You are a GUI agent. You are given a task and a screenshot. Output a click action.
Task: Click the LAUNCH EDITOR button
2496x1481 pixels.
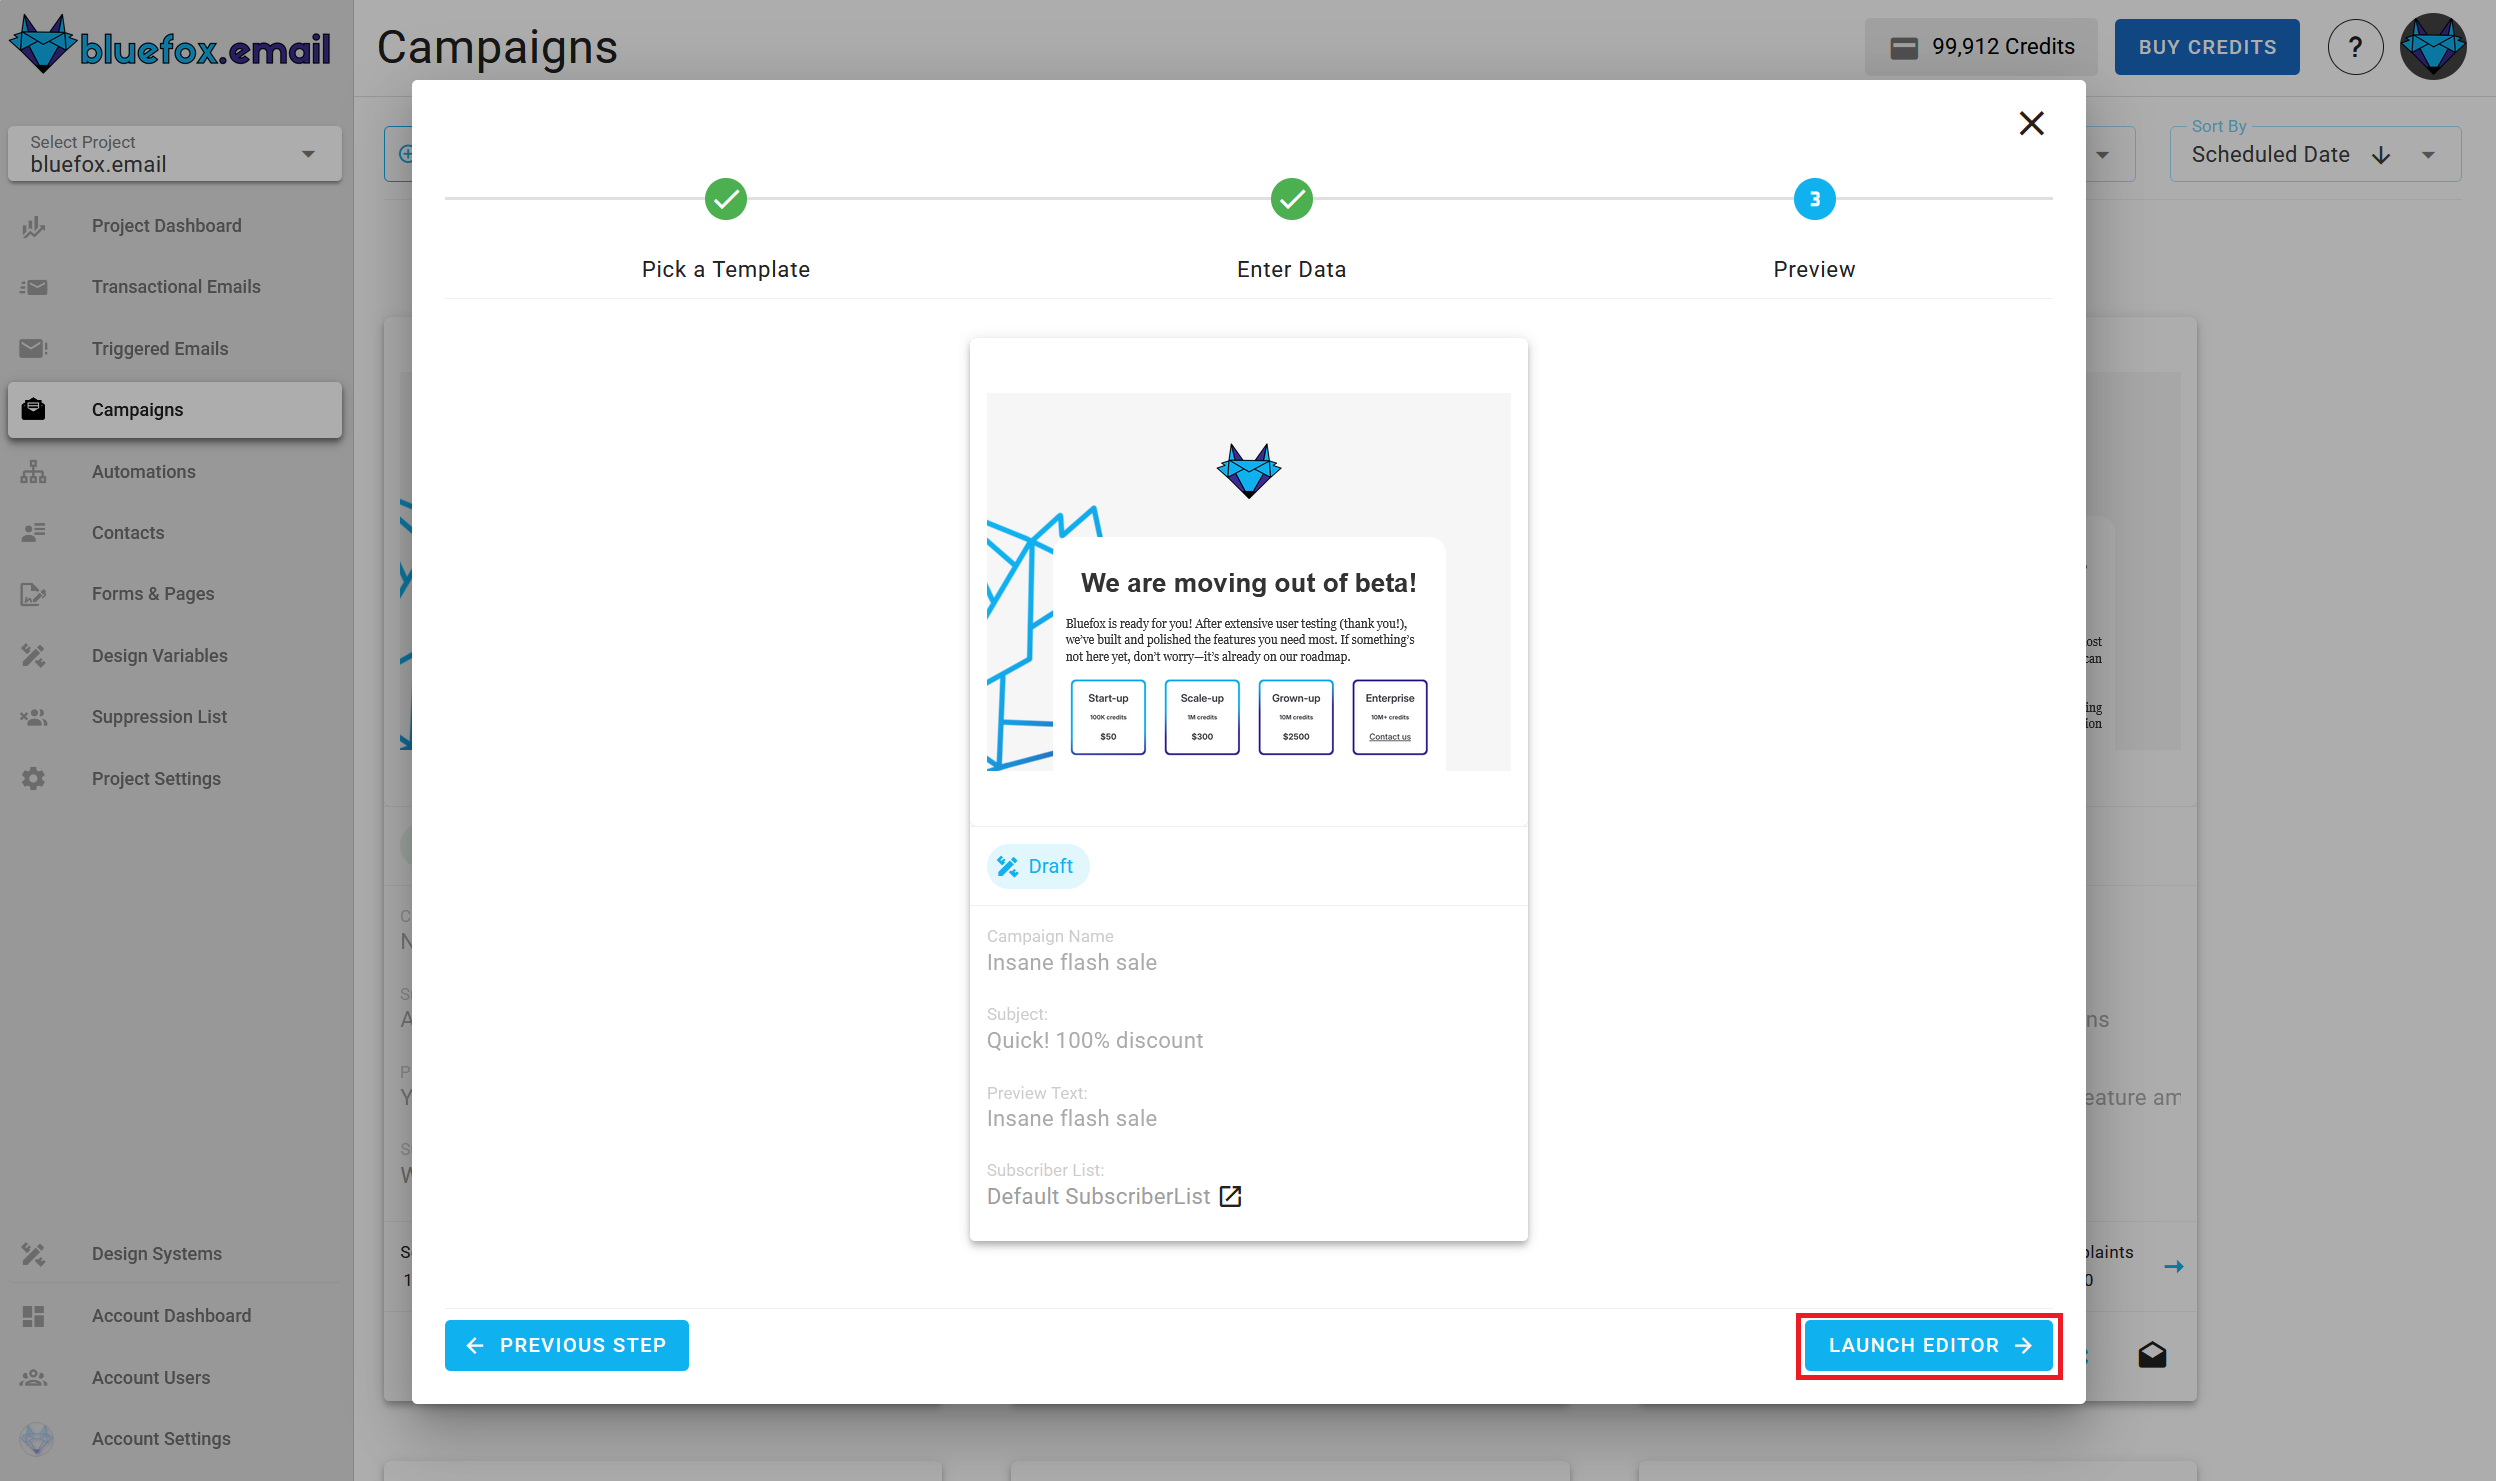(1929, 1346)
